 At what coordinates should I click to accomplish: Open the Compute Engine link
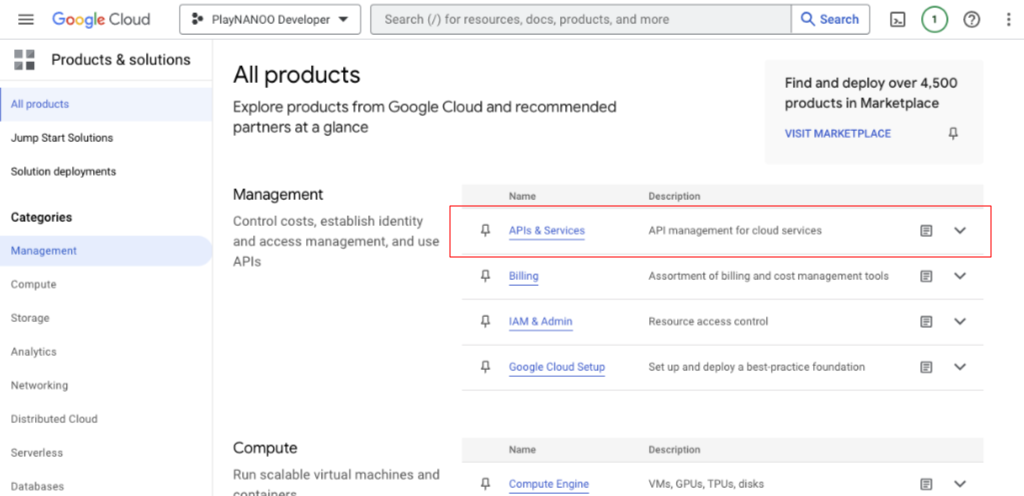(x=549, y=484)
